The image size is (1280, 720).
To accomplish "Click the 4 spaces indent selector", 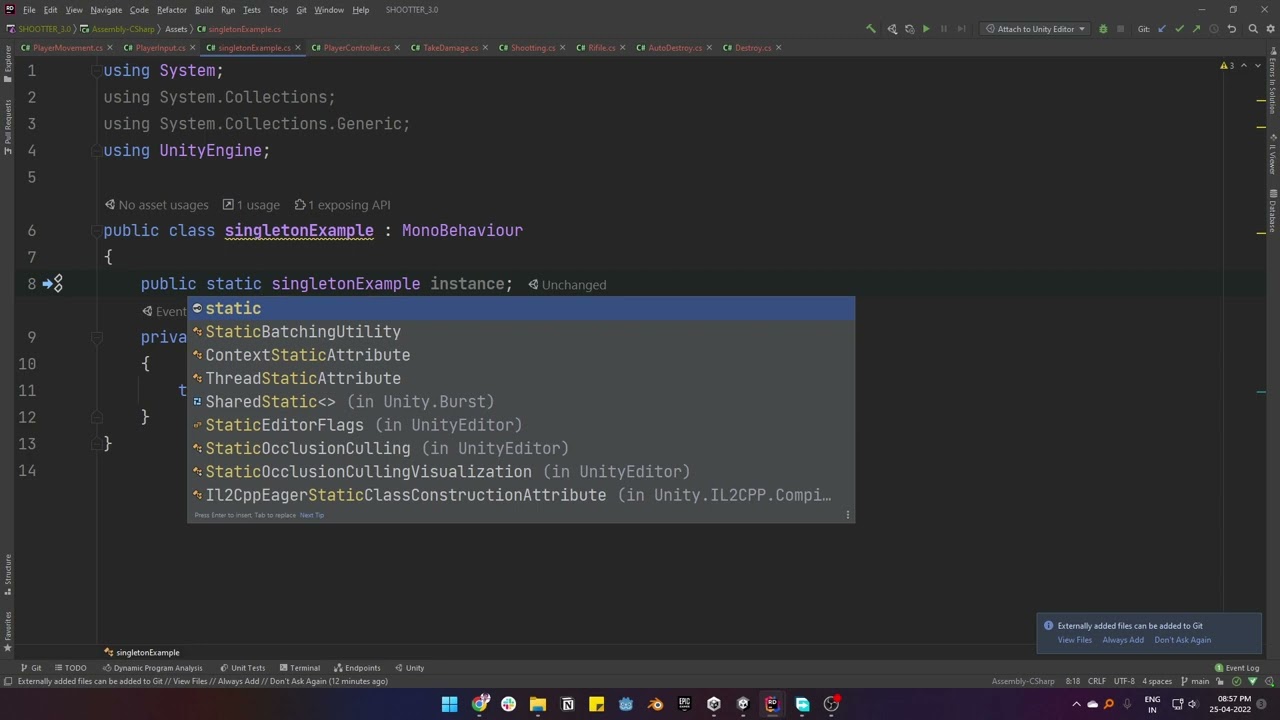I will pyautogui.click(x=1157, y=682).
